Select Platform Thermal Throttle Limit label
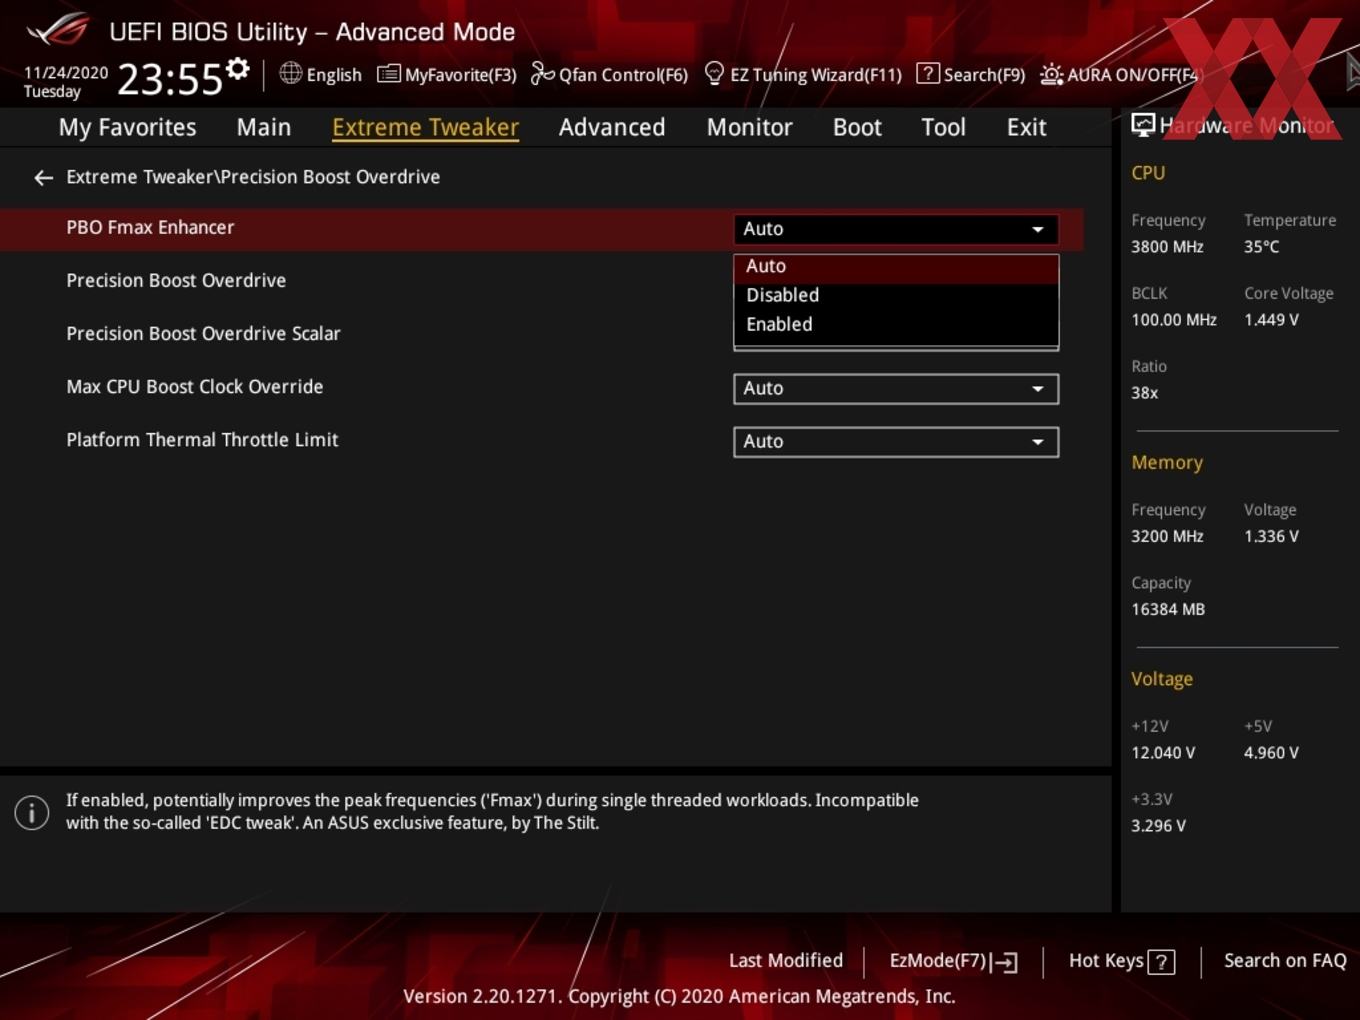This screenshot has width=1360, height=1020. tap(202, 439)
